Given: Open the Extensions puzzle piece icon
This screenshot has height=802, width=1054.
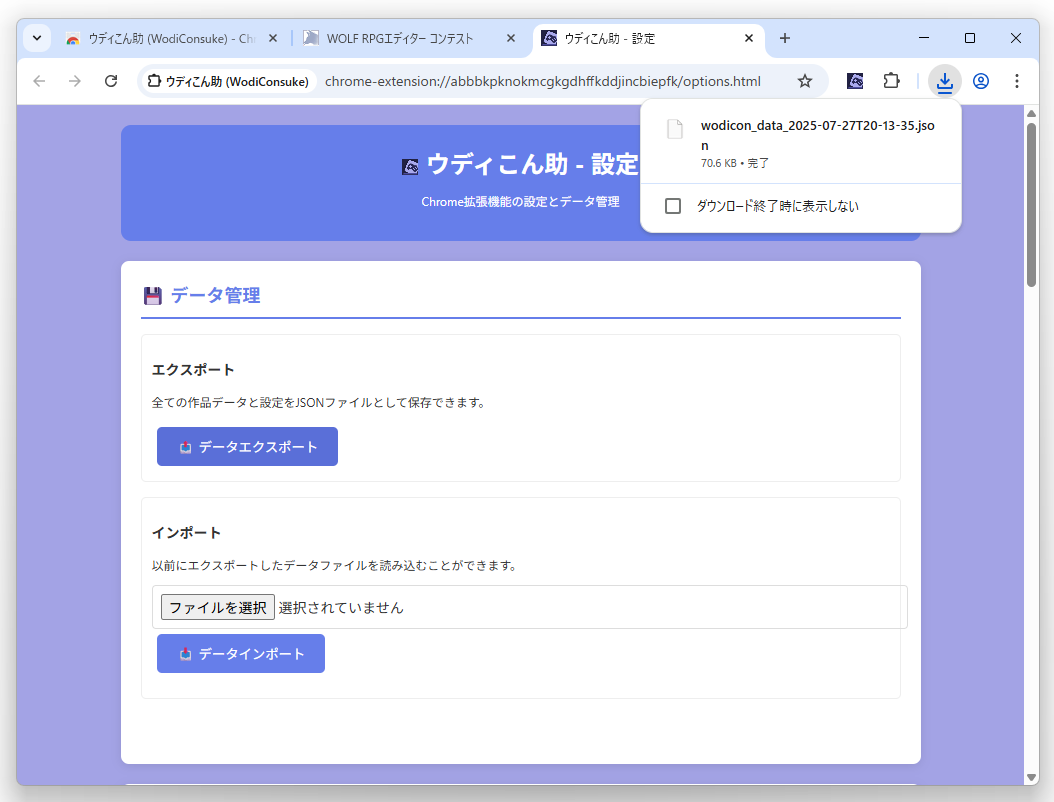Looking at the screenshot, I should tap(890, 81).
